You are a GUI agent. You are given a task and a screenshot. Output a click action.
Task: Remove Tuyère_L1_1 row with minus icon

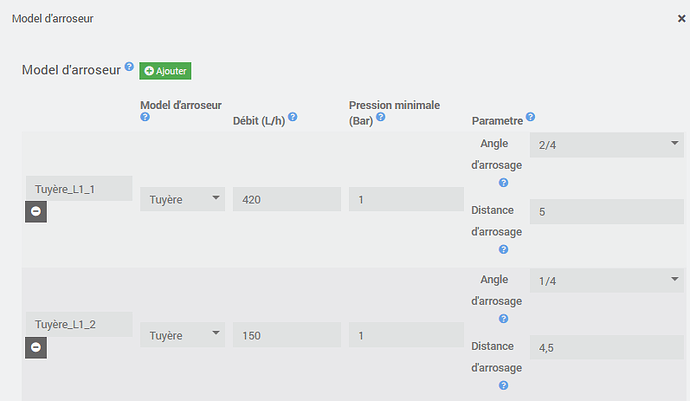(x=36, y=211)
